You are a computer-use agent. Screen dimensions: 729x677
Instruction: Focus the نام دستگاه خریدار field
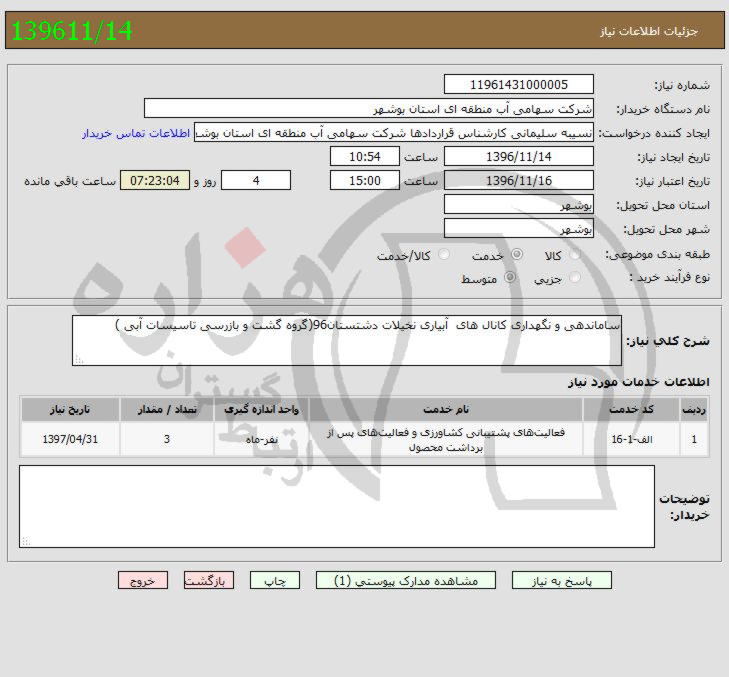(x=368, y=108)
